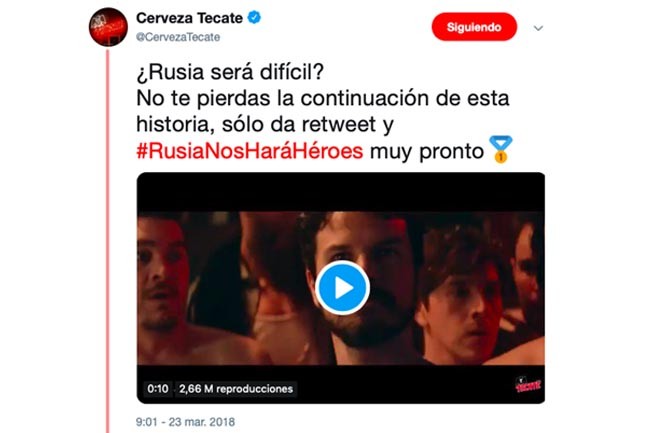This screenshot has height=433, width=650.
Task: Click the blue verified badge
Action: tap(254, 17)
